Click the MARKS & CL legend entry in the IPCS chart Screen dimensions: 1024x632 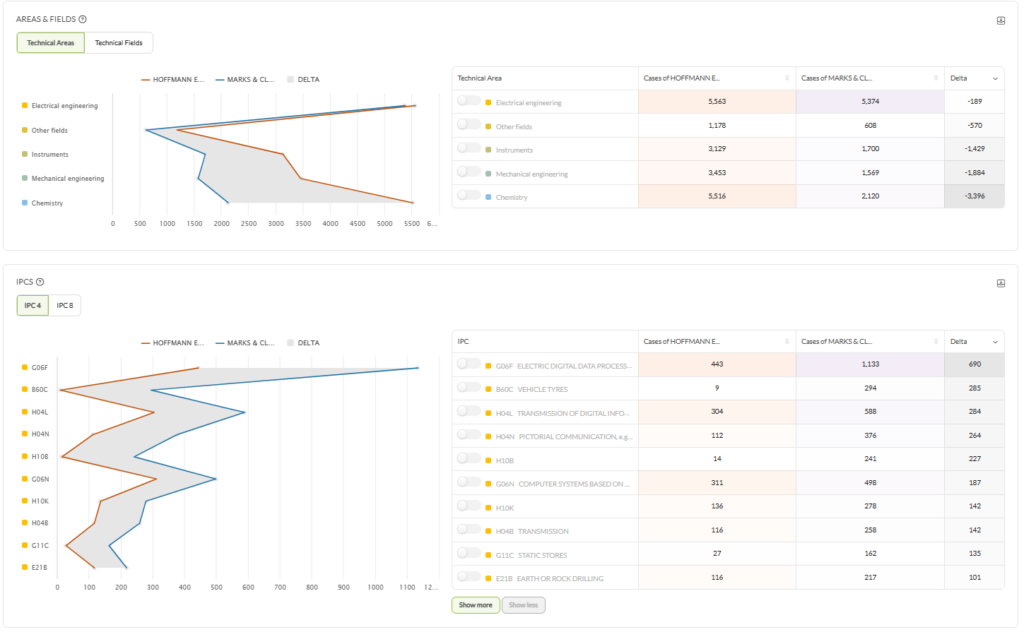tap(245, 343)
